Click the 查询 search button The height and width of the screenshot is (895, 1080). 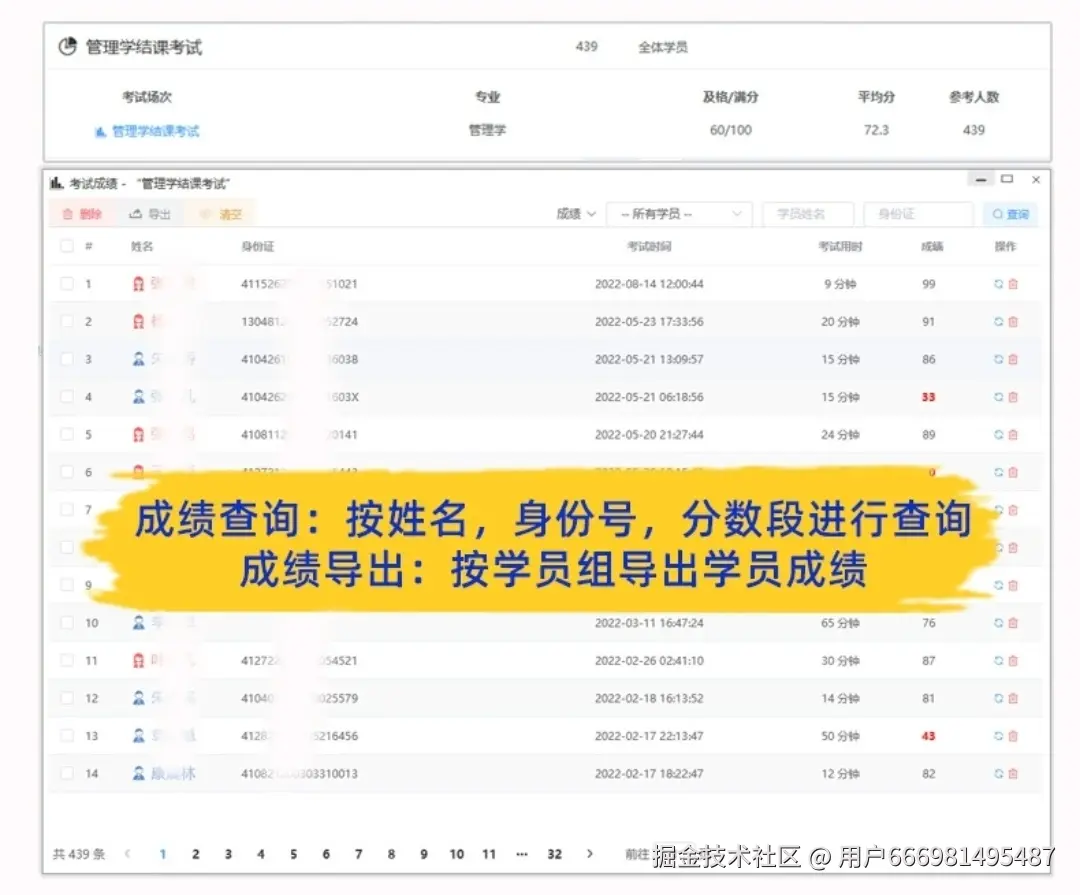1010,214
